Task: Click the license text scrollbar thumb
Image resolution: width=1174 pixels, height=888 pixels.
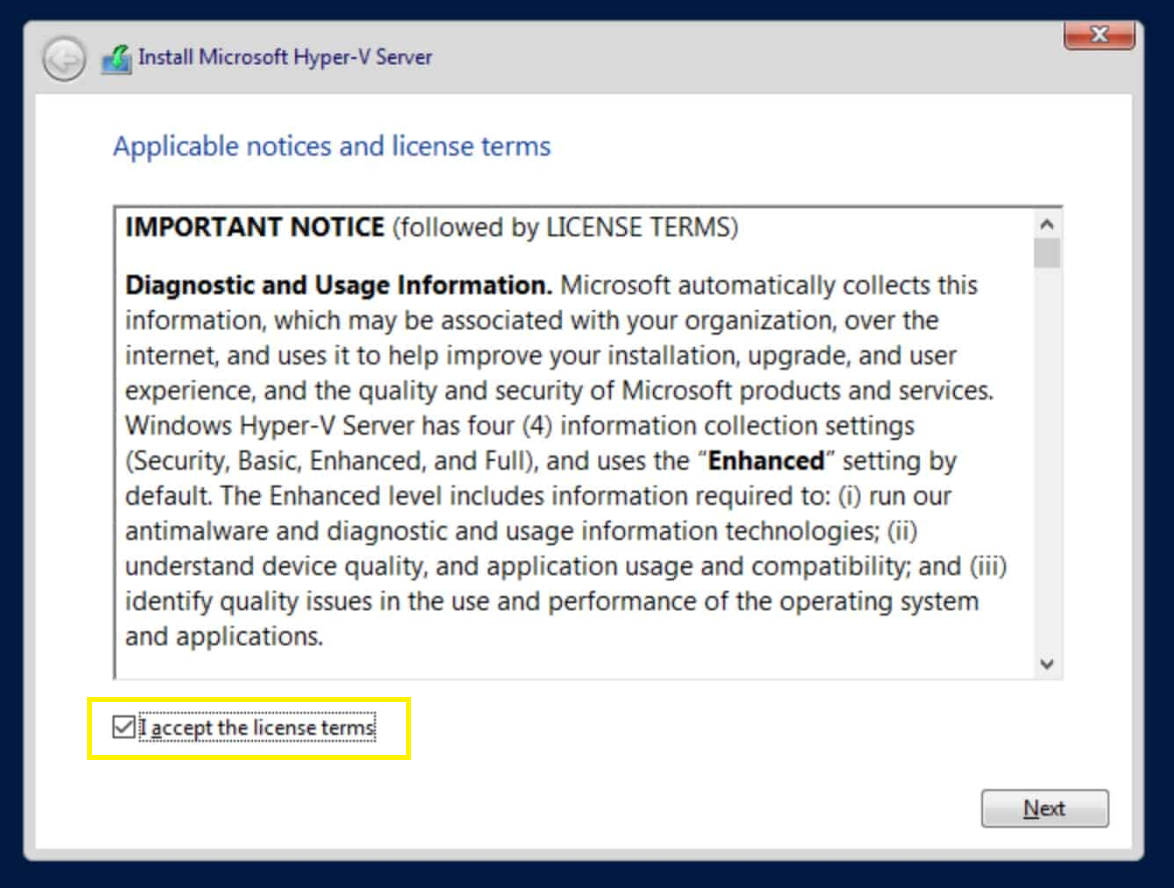Action: (1047, 253)
